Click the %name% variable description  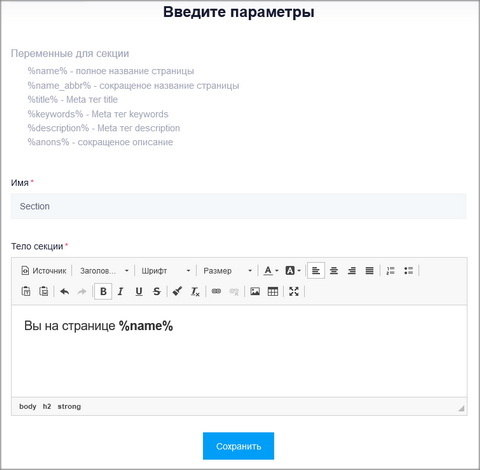pos(111,71)
